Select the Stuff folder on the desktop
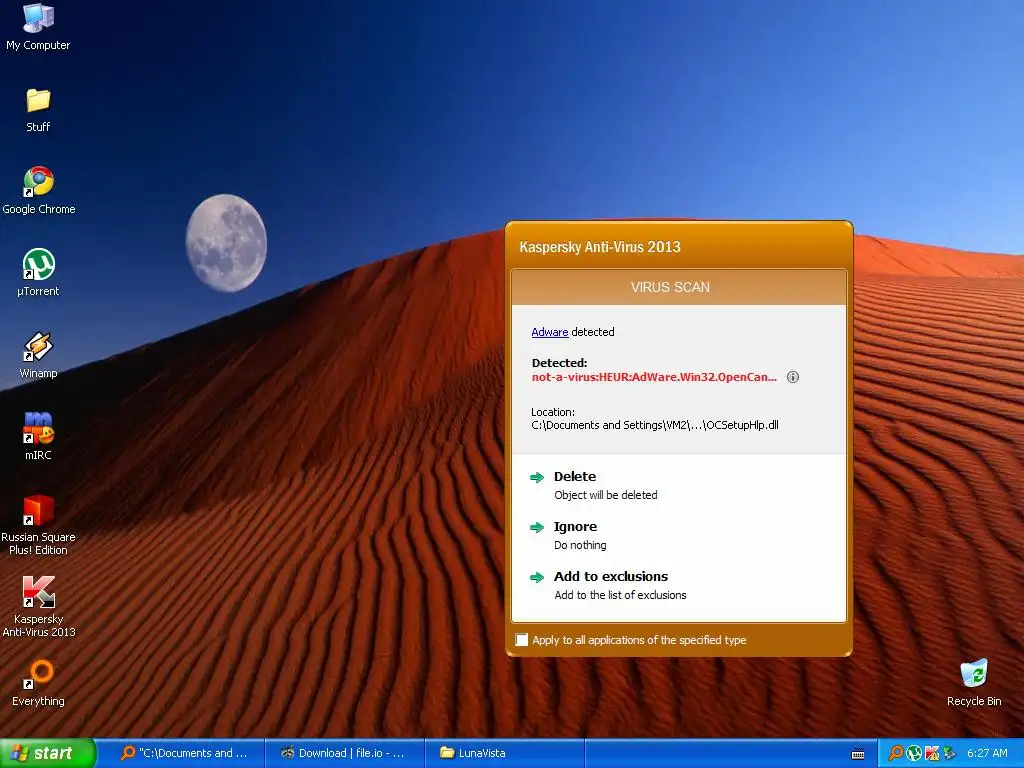Image resolution: width=1024 pixels, height=768 pixels. coord(39,110)
